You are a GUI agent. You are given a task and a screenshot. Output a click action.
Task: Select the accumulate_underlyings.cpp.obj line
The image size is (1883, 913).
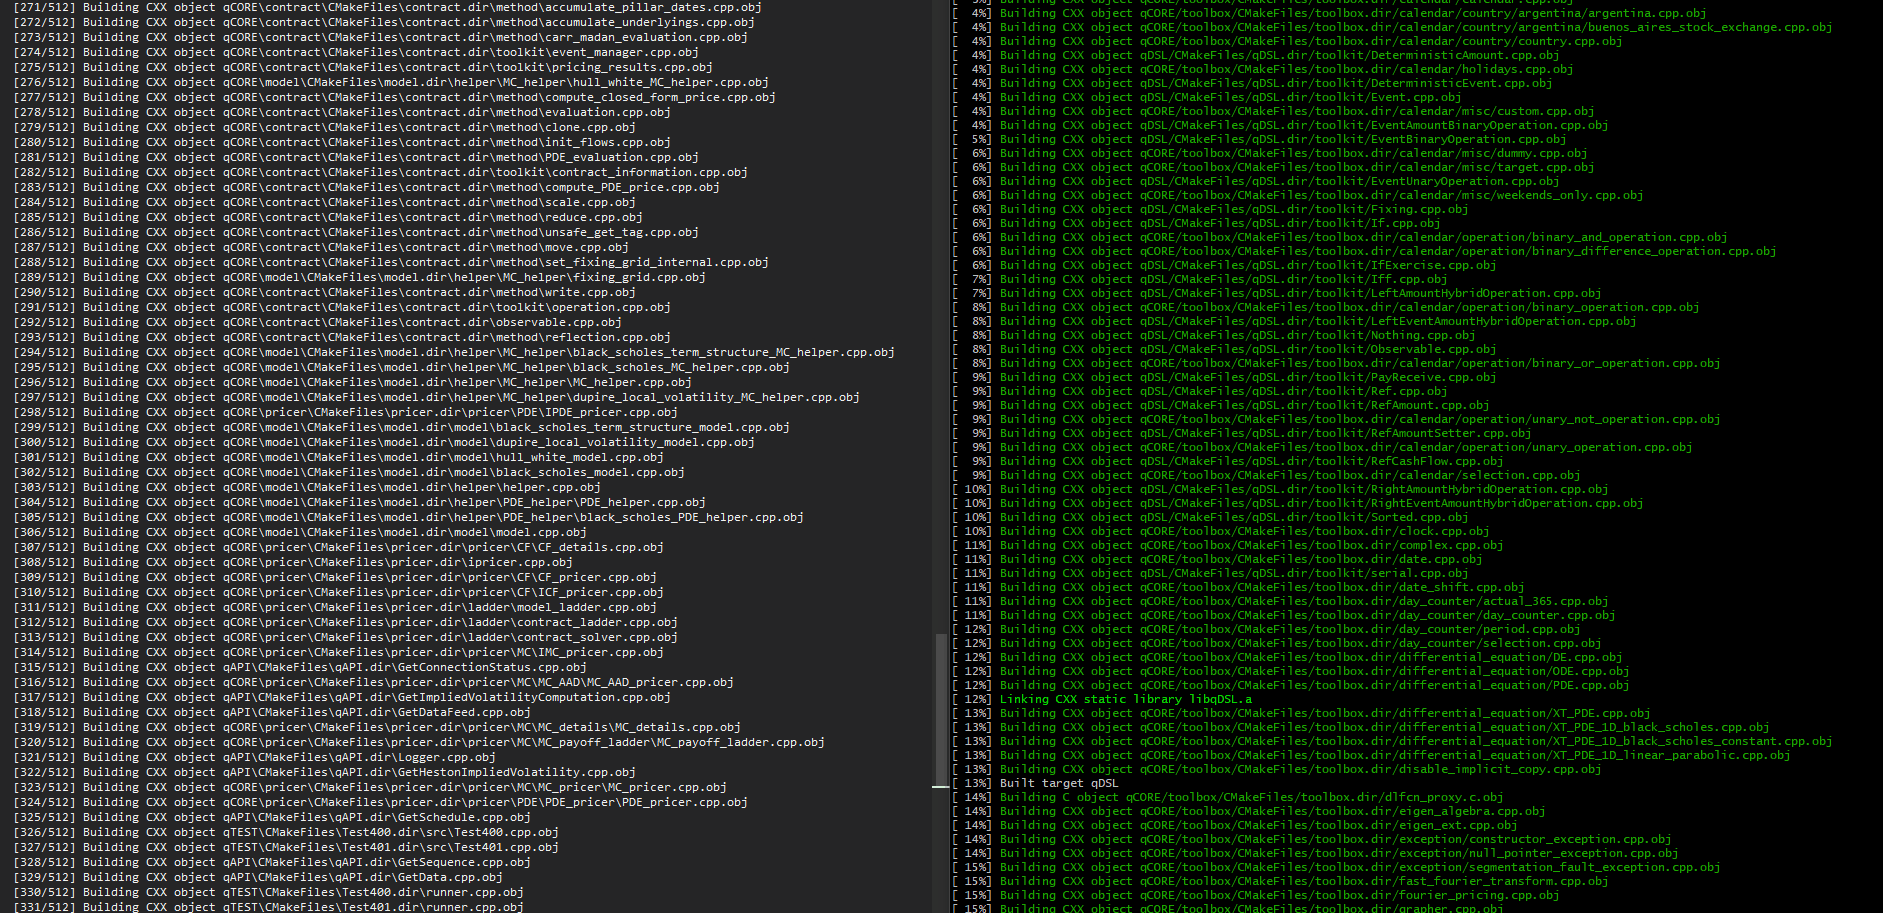click(x=384, y=22)
